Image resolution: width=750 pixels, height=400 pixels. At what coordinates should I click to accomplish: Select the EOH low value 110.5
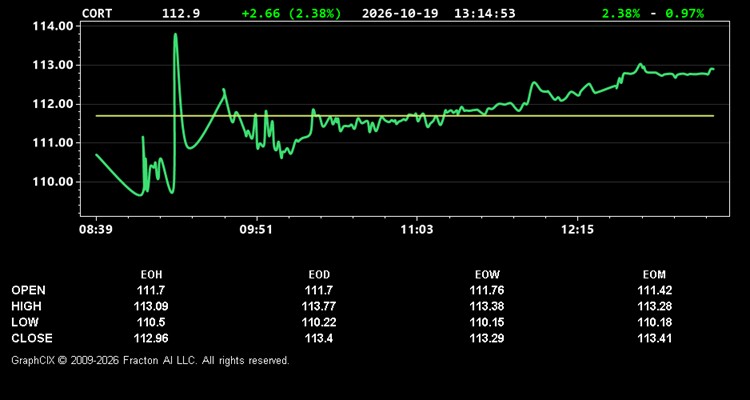151,322
